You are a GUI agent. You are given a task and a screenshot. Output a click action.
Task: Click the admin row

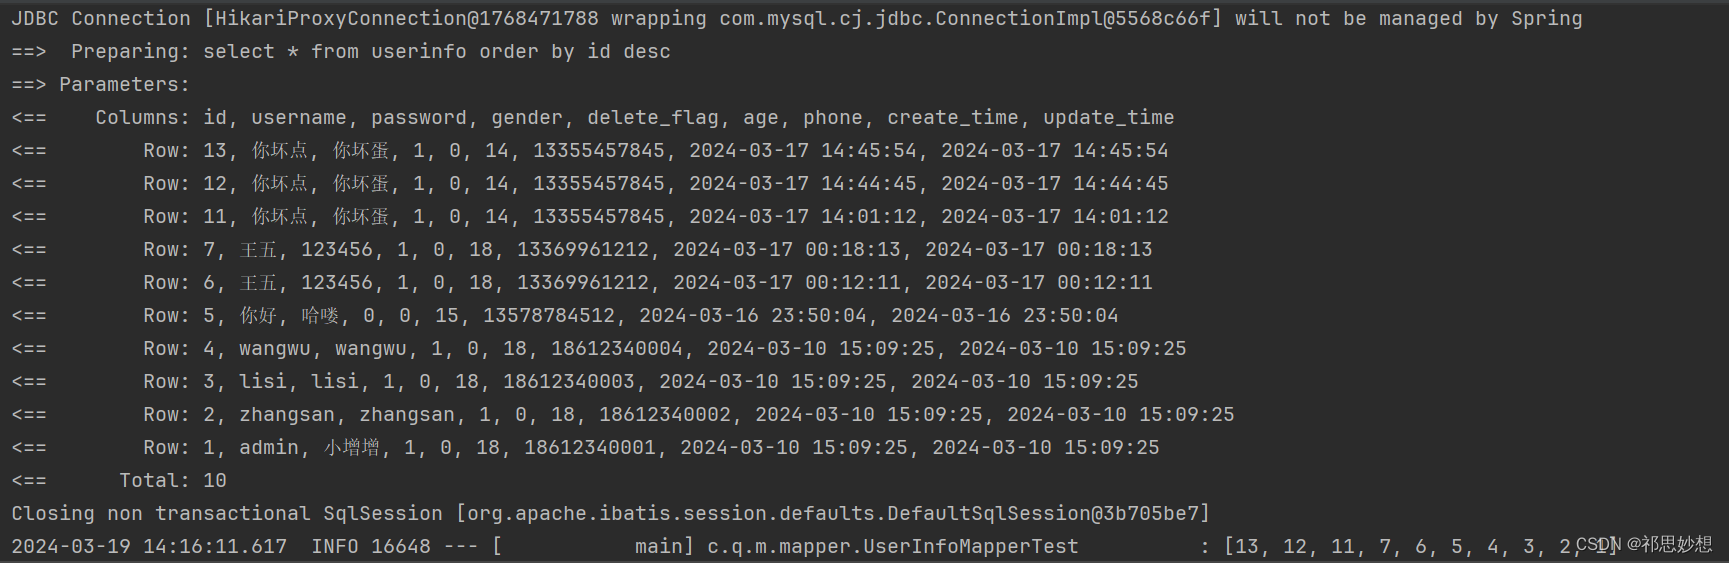(586, 448)
